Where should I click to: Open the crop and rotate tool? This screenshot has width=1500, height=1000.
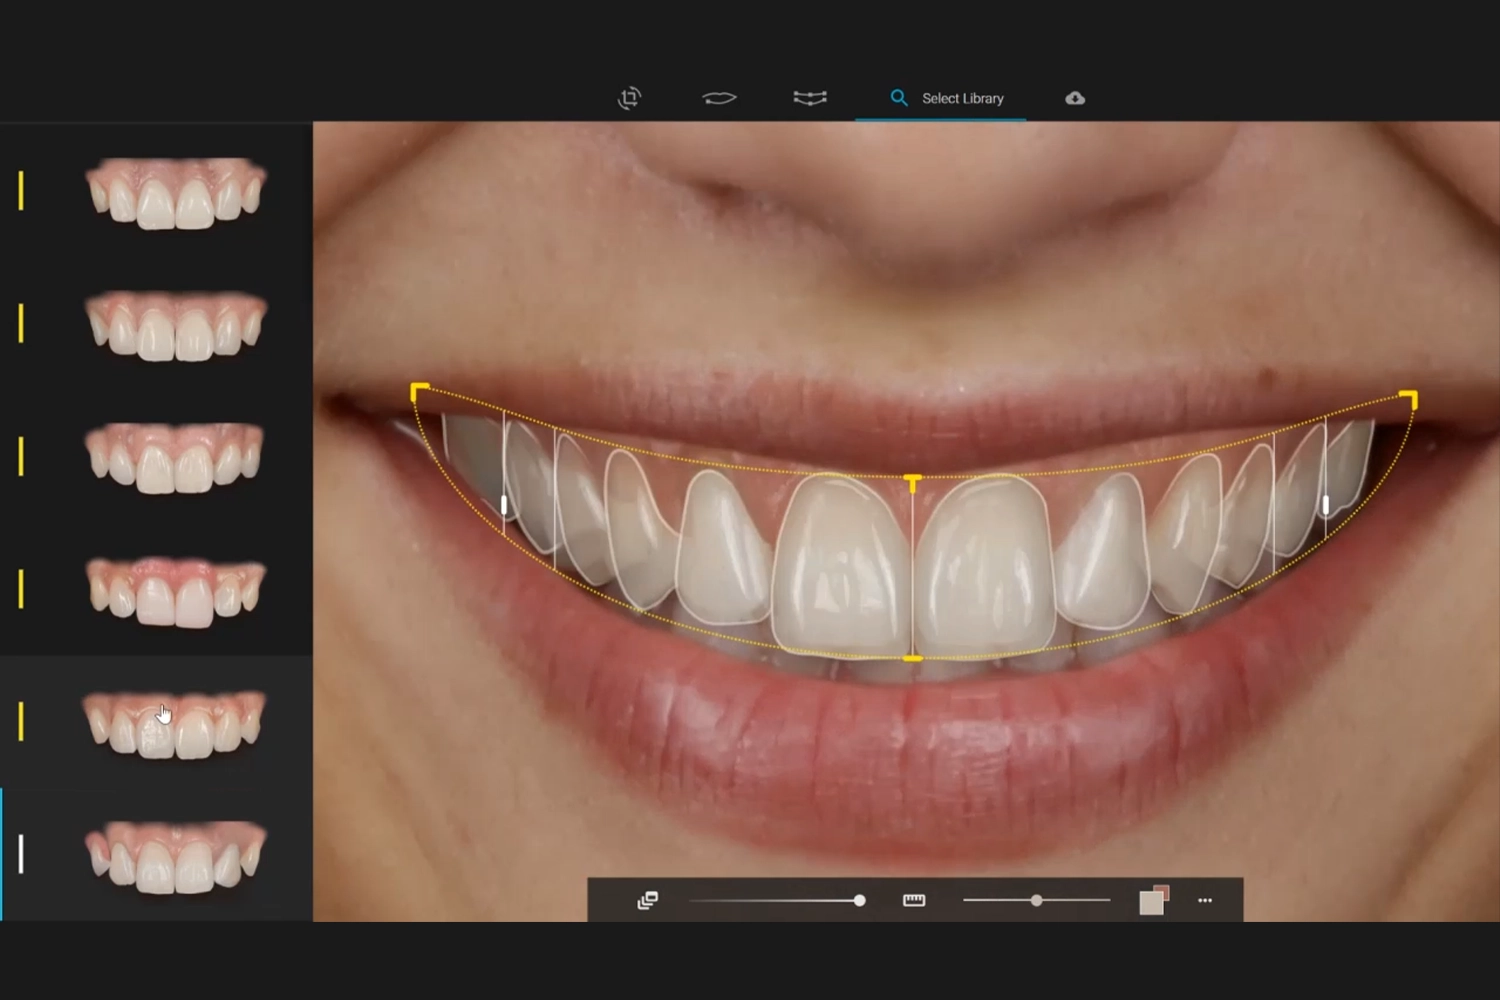coord(629,98)
